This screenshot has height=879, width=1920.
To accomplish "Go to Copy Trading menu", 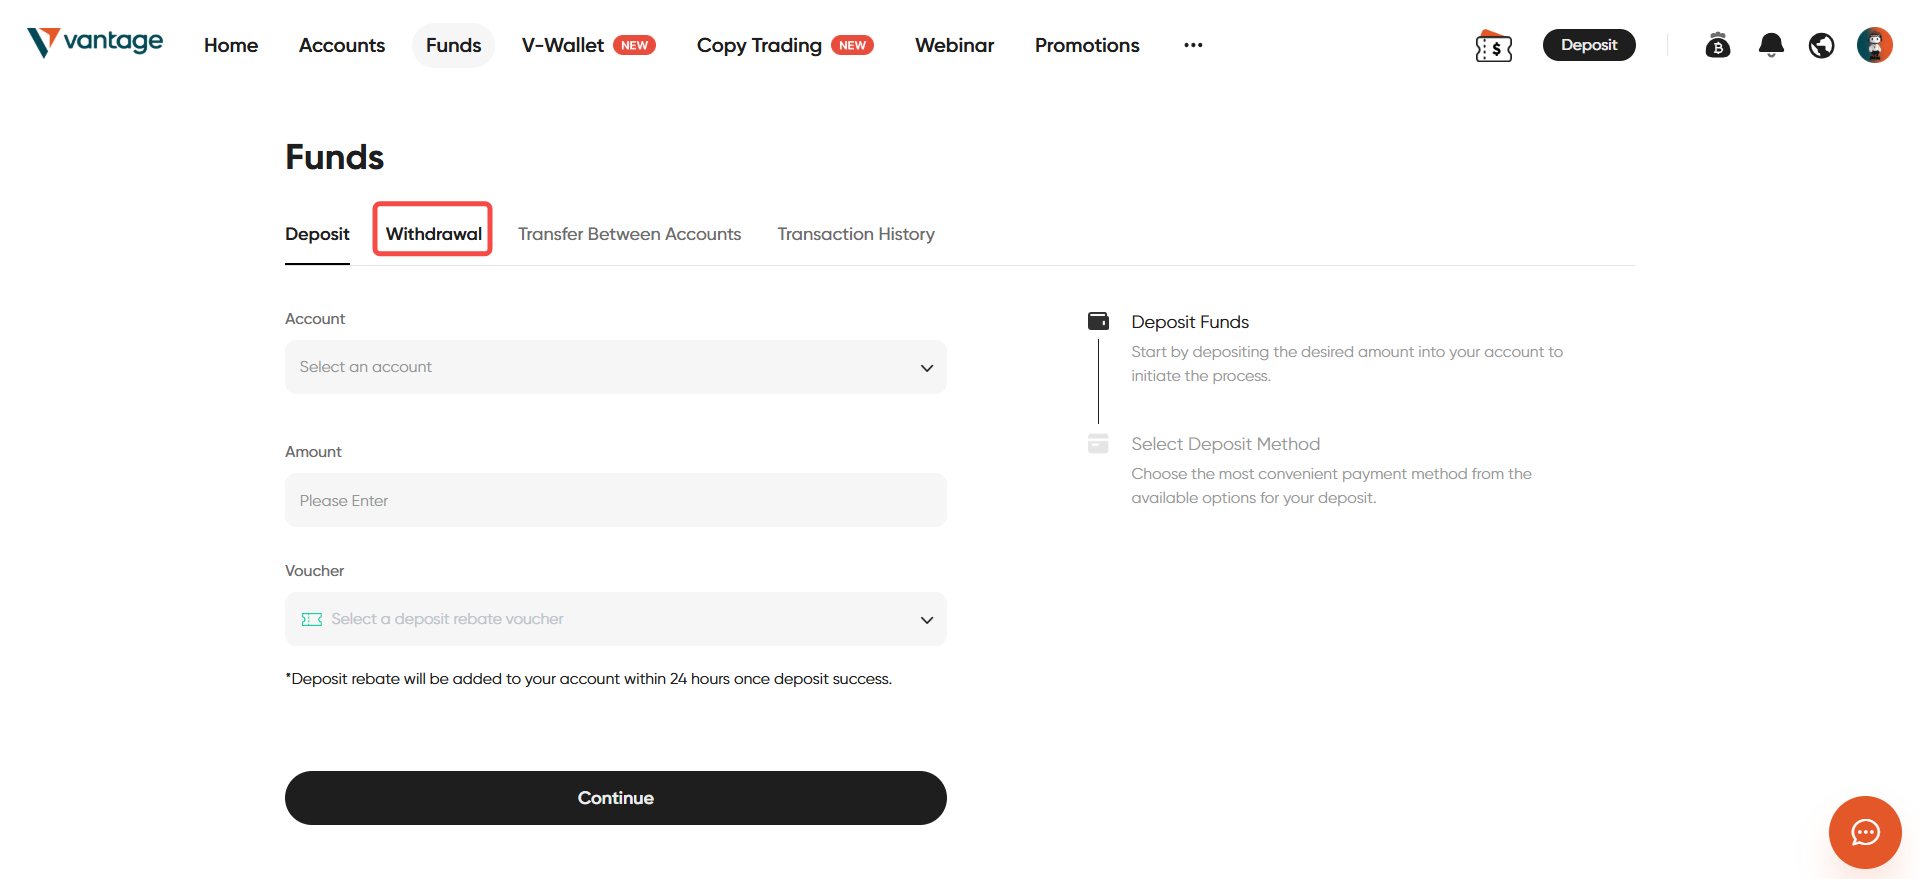I will pyautogui.click(x=759, y=45).
